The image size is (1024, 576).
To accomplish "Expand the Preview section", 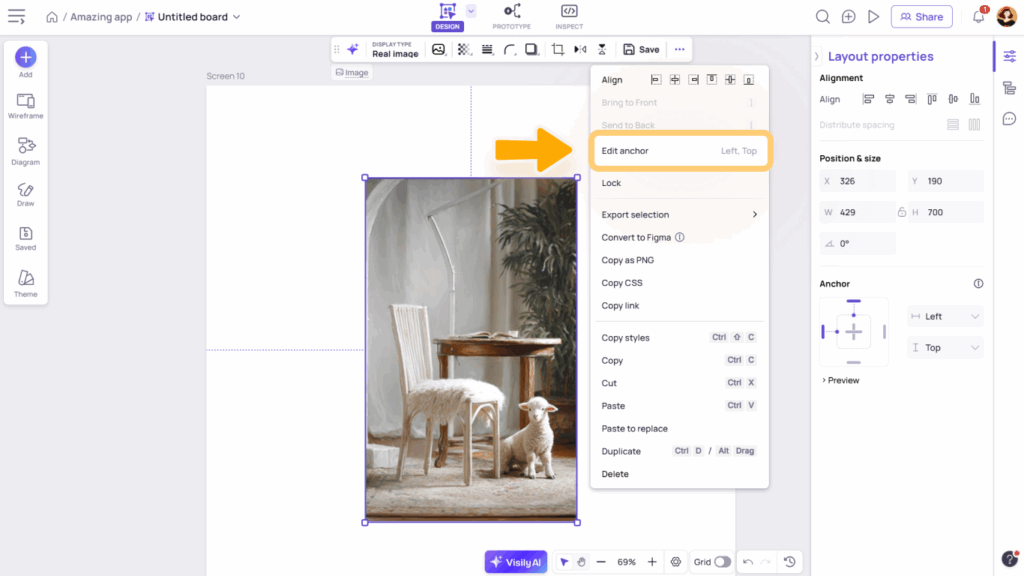I will point(840,380).
